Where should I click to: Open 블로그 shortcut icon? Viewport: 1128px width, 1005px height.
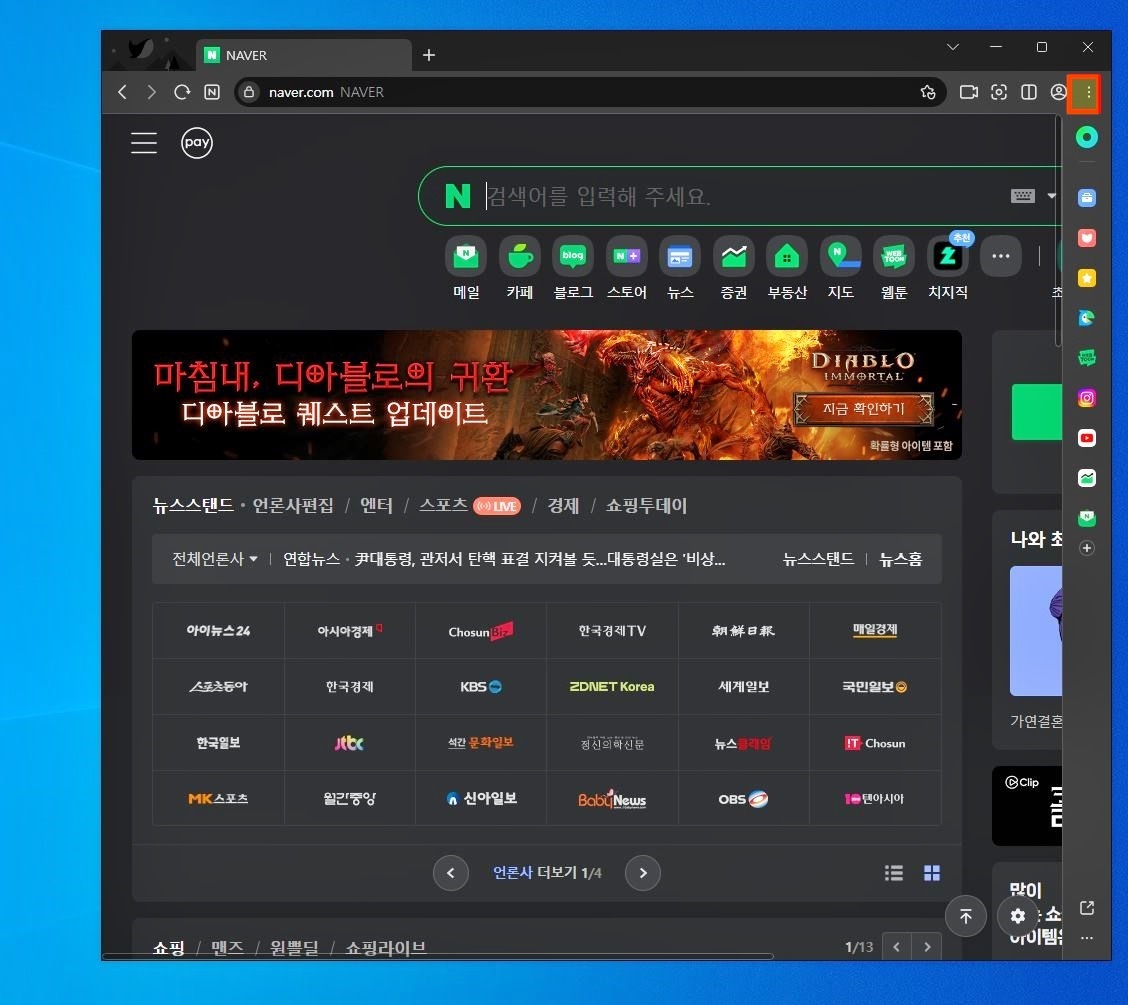573,256
